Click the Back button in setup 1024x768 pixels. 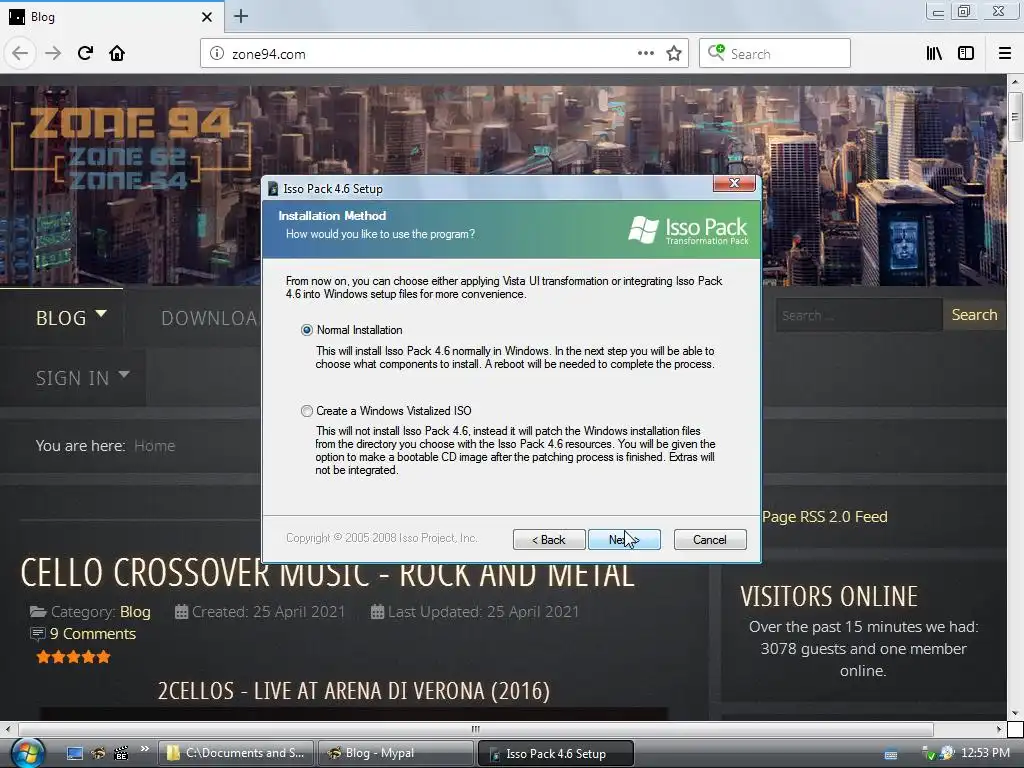(549, 539)
